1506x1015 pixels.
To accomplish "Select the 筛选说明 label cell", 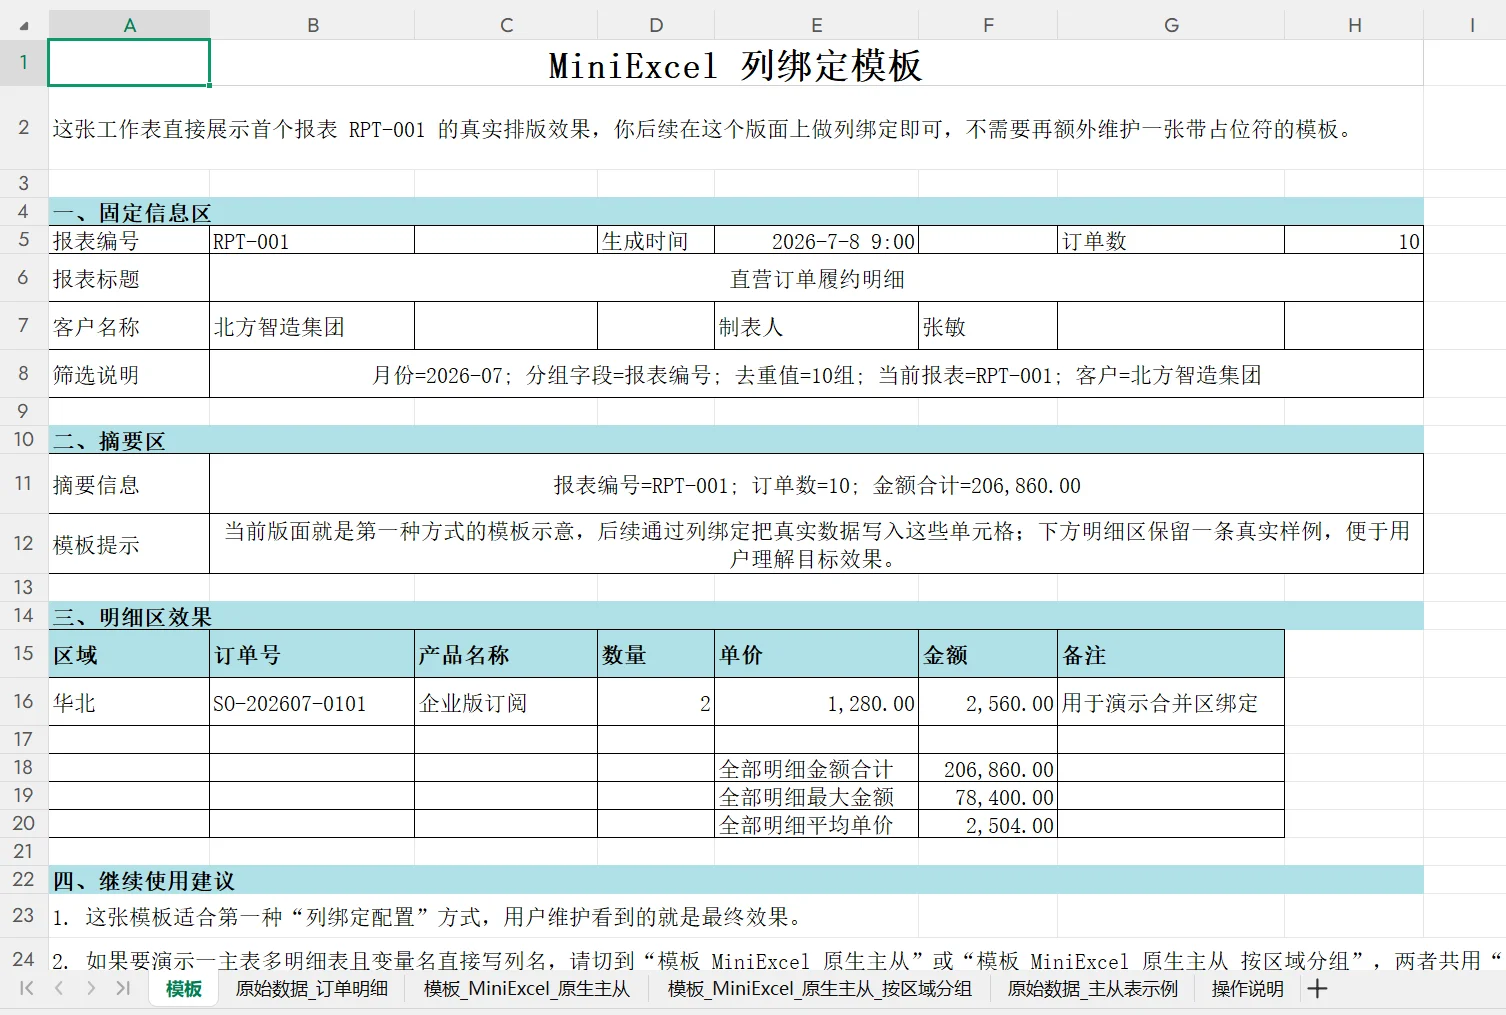I will 129,374.
